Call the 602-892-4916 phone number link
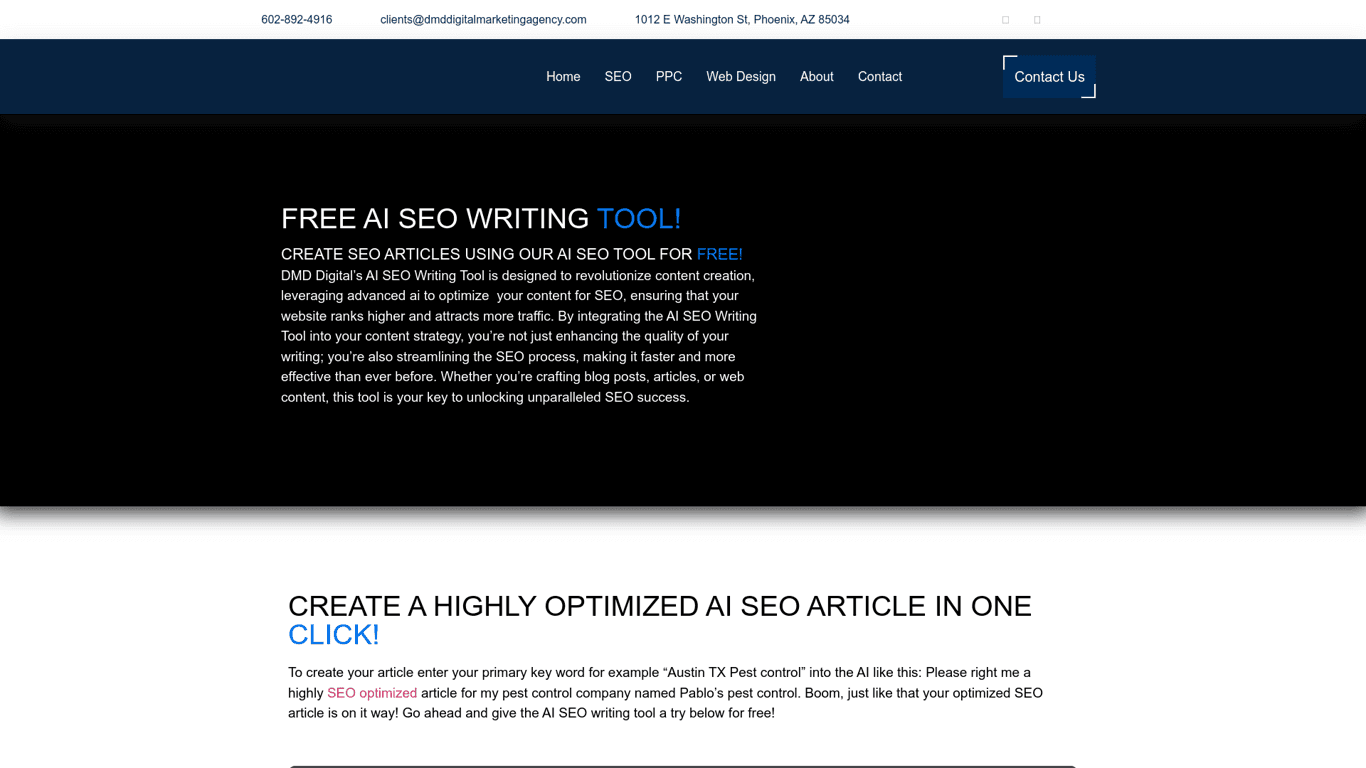The image size is (1366, 768). 296,19
